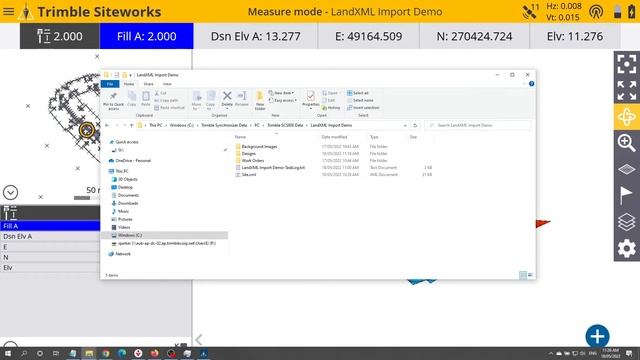Image resolution: width=640 pixels, height=360 pixels.
Task: Select the rod height 2.000 box
Action: (60, 36)
